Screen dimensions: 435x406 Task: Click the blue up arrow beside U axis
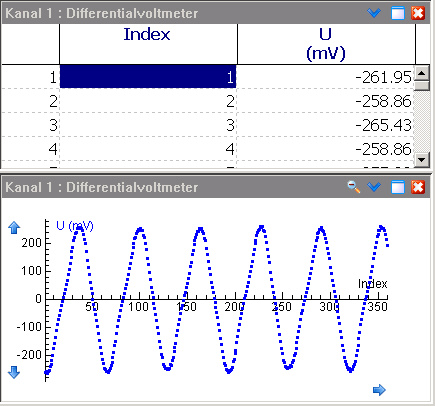point(14,228)
